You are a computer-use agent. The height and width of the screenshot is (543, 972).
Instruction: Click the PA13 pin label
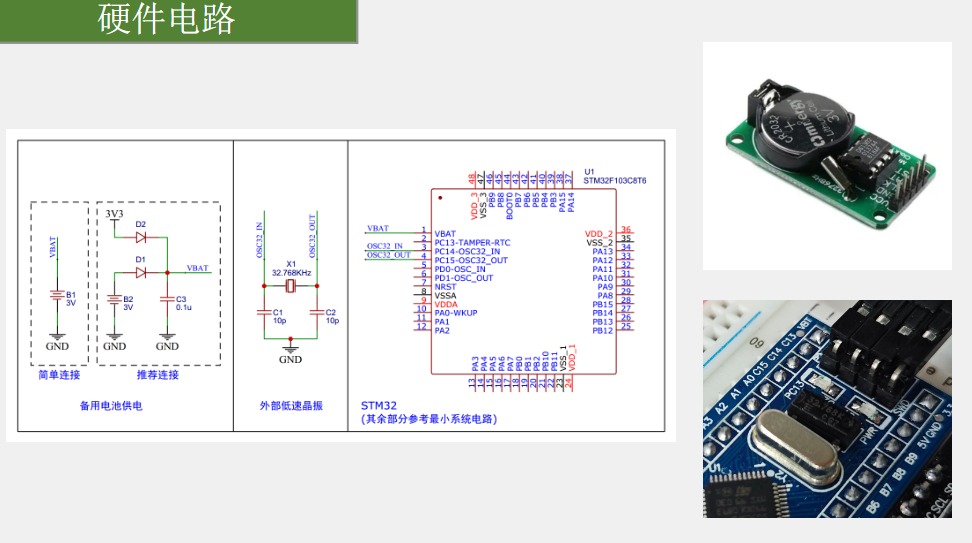pos(603,252)
